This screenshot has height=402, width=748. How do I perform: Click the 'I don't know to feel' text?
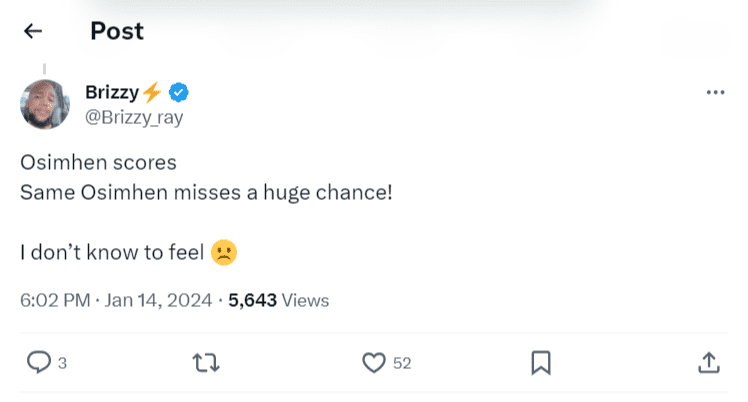[x=112, y=254]
